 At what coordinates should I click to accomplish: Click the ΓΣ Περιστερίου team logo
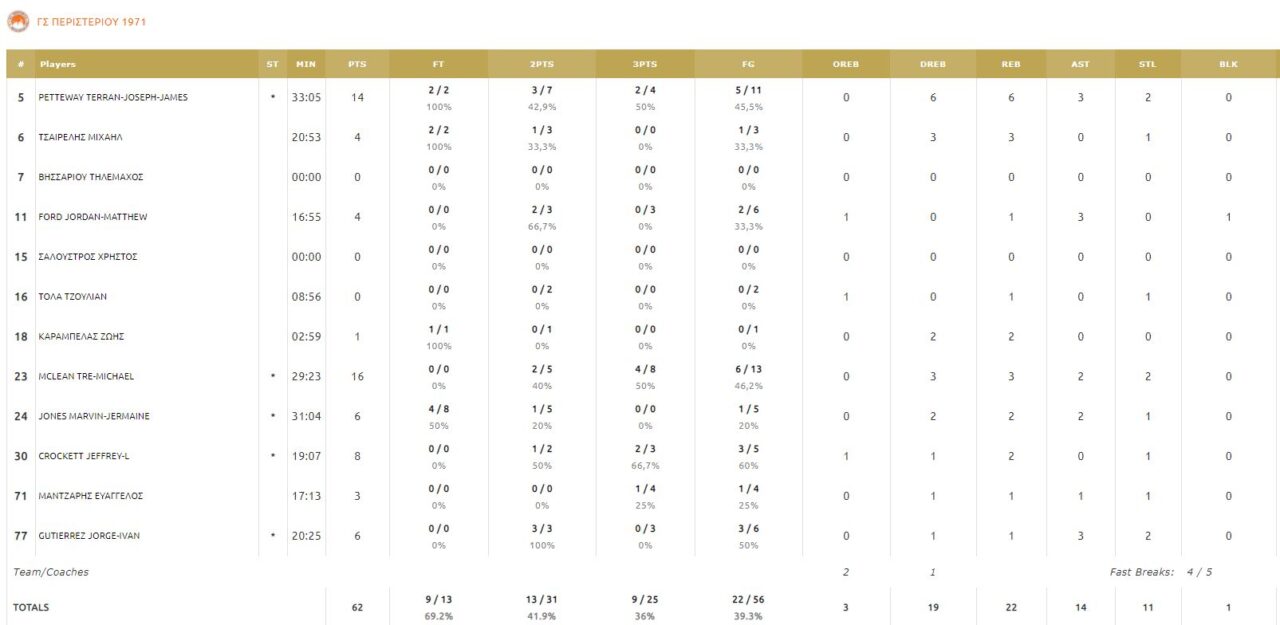(18, 21)
